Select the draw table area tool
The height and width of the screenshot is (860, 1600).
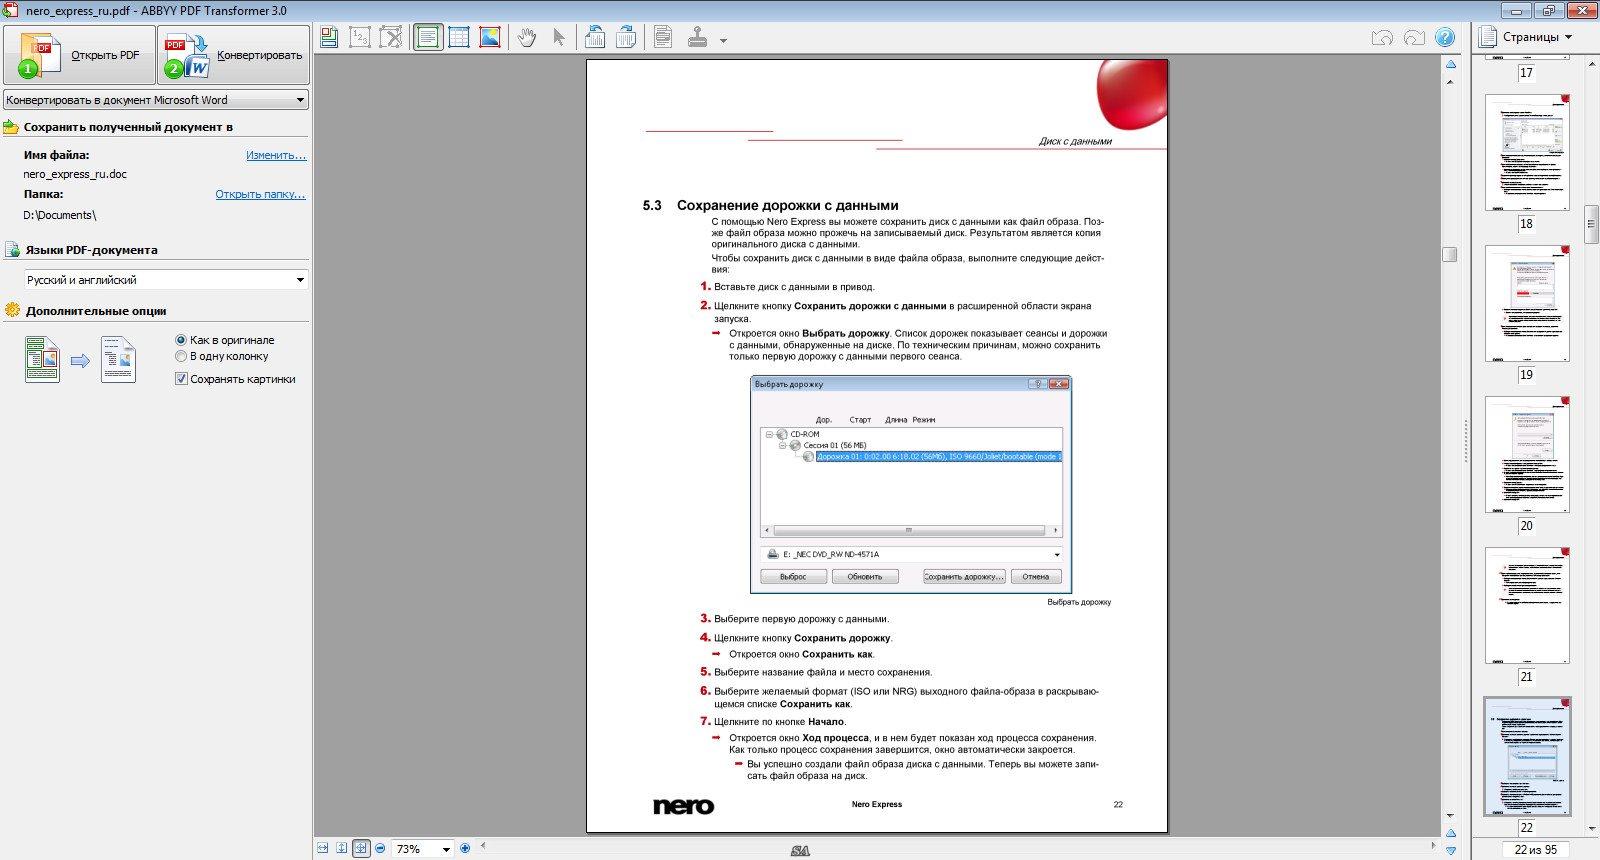459,37
